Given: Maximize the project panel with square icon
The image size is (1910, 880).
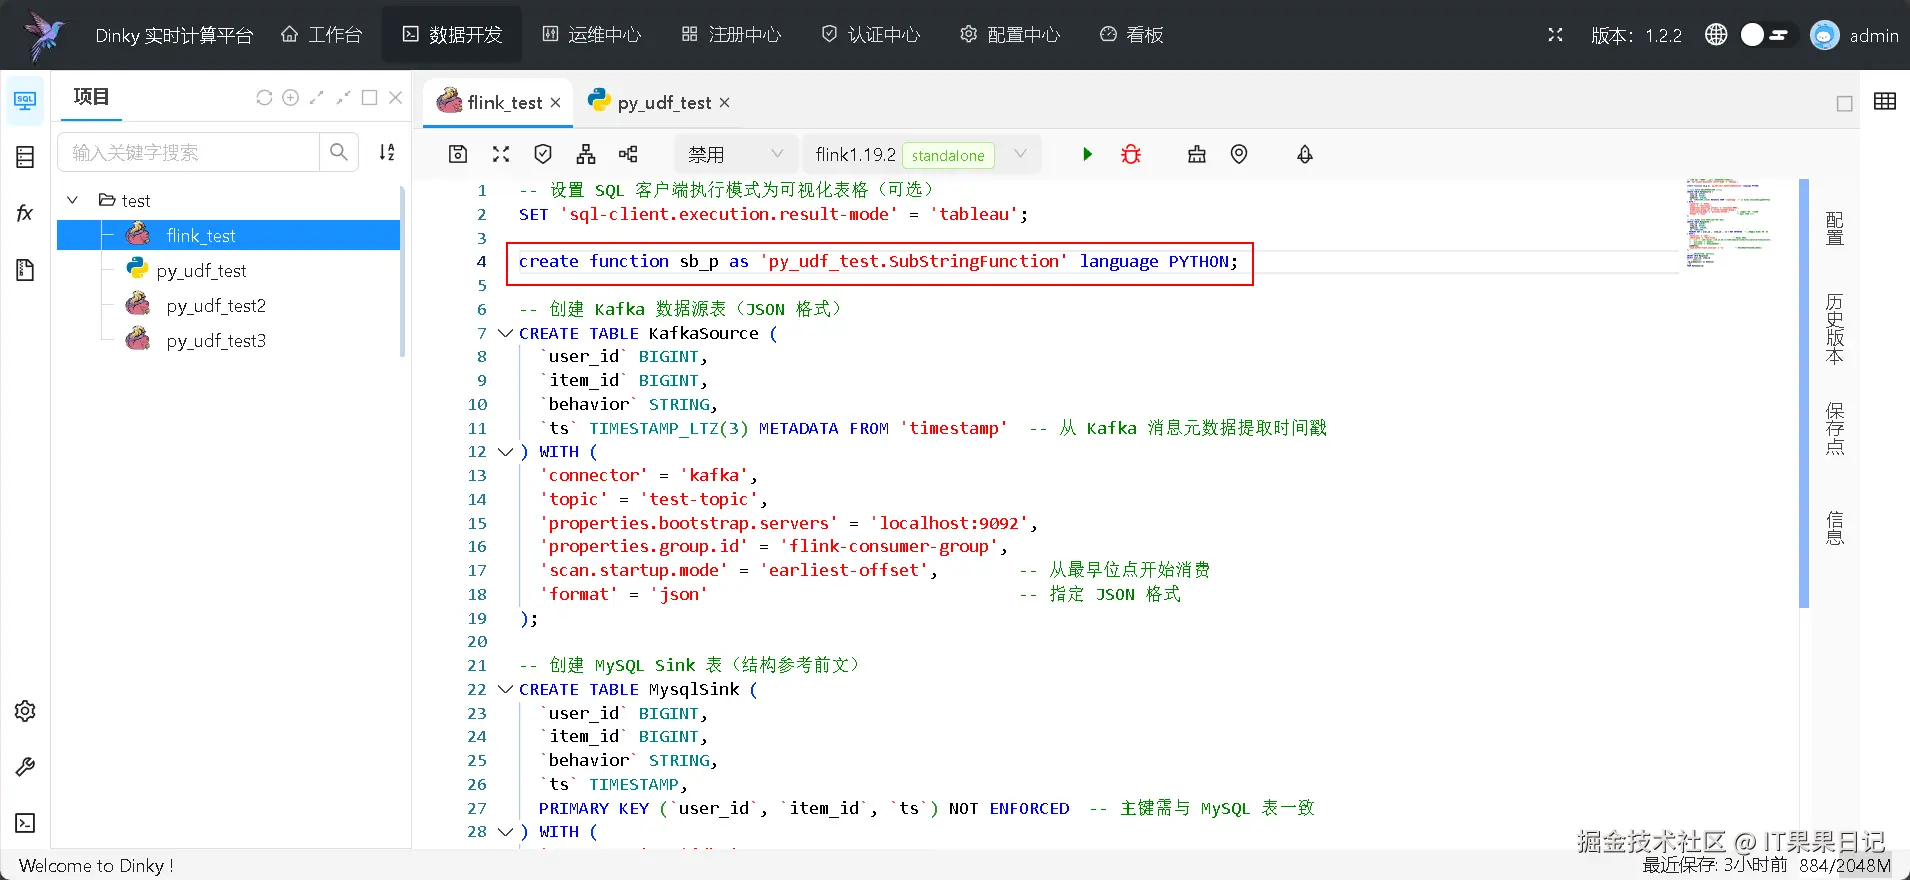Looking at the screenshot, I should tap(369, 97).
